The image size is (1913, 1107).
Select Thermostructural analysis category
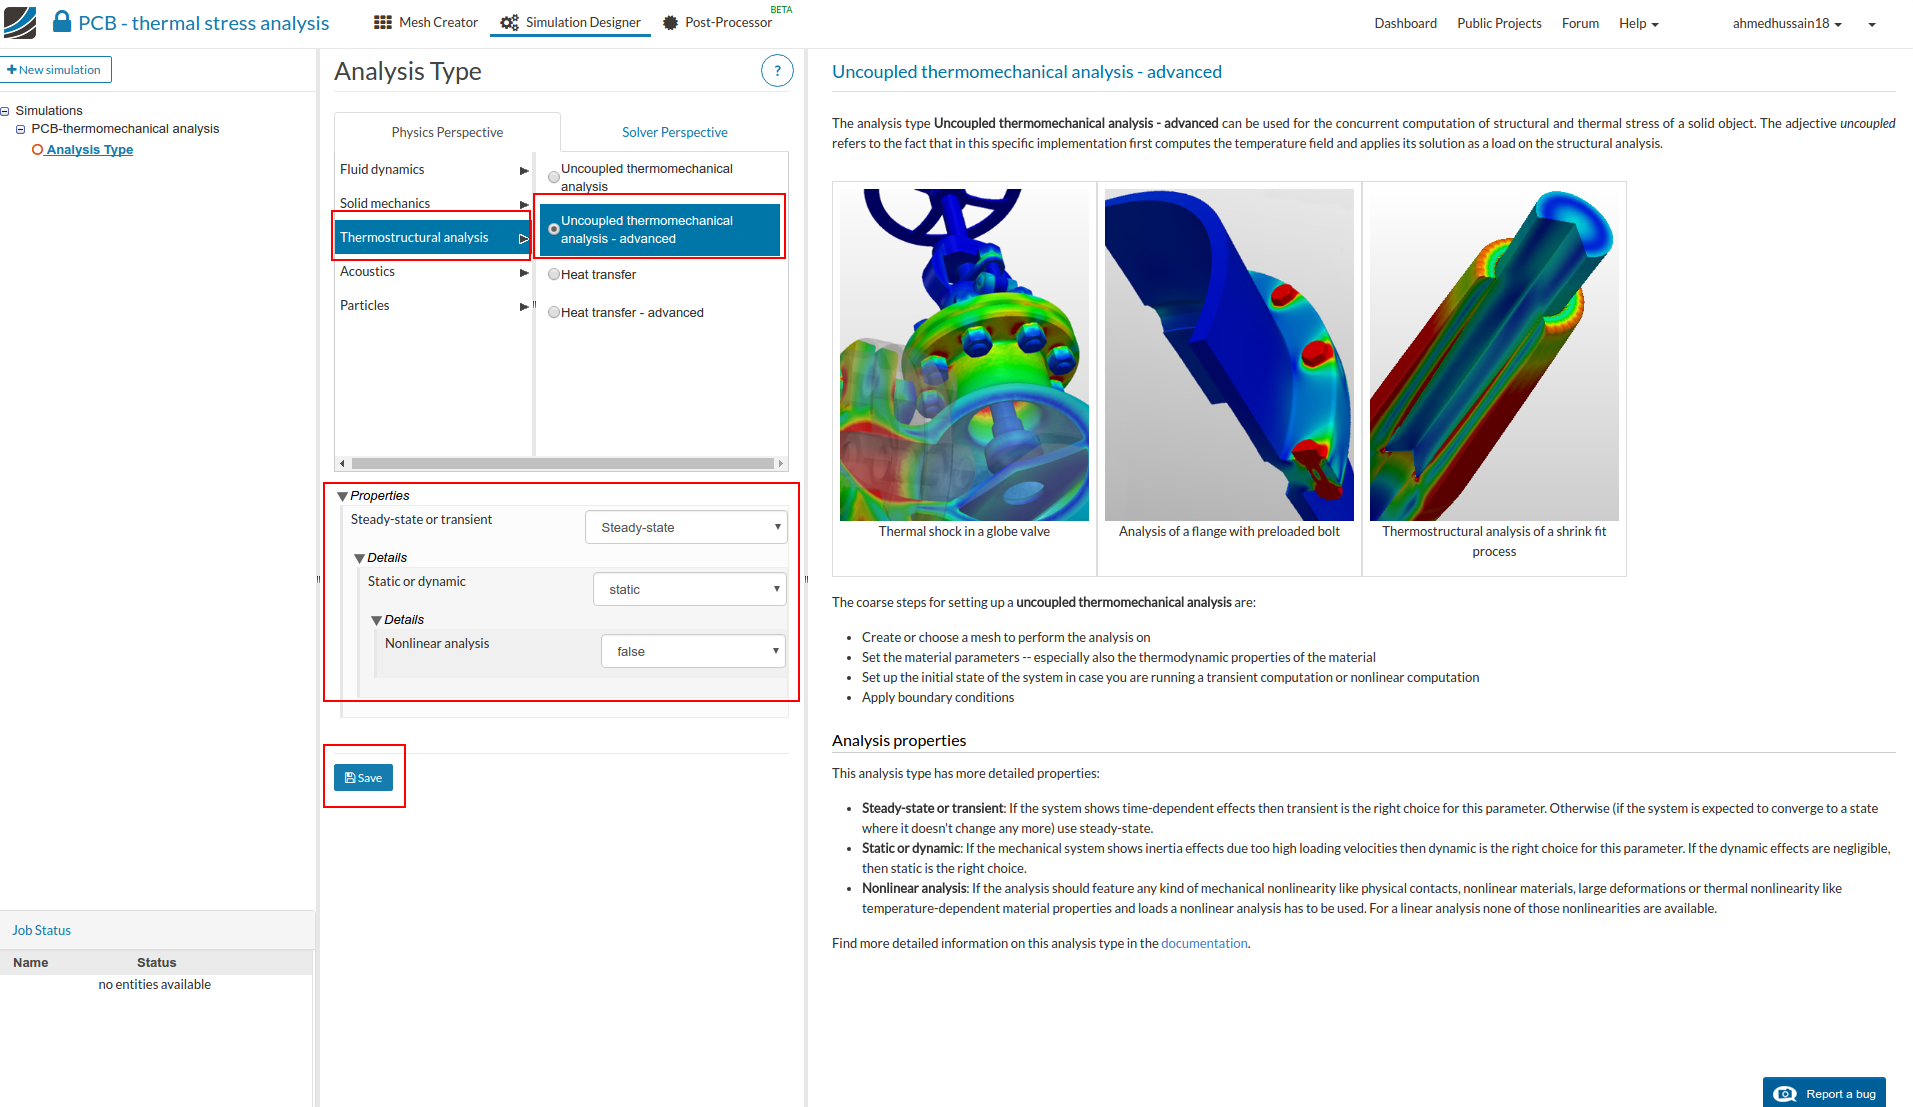(x=433, y=237)
